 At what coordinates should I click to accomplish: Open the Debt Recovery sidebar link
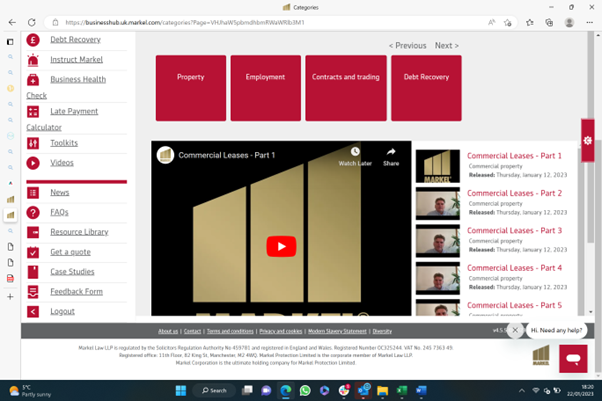coord(76,40)
